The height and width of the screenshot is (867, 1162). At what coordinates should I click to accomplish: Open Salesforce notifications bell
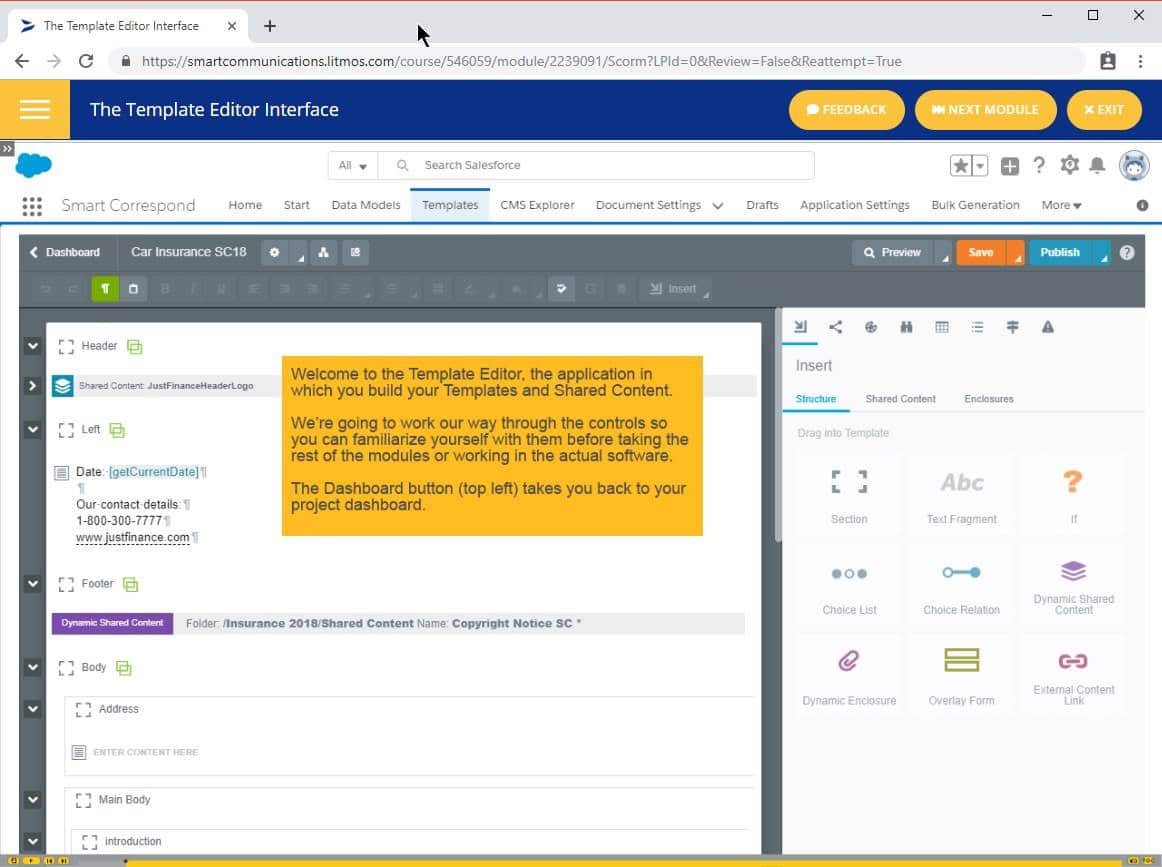[1097, 165]
